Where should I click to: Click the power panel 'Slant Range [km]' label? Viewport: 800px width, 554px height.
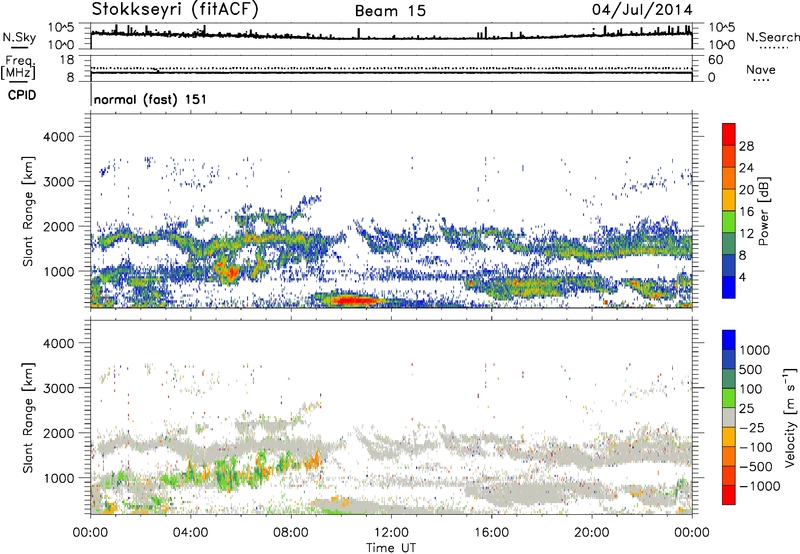[28, 211]
